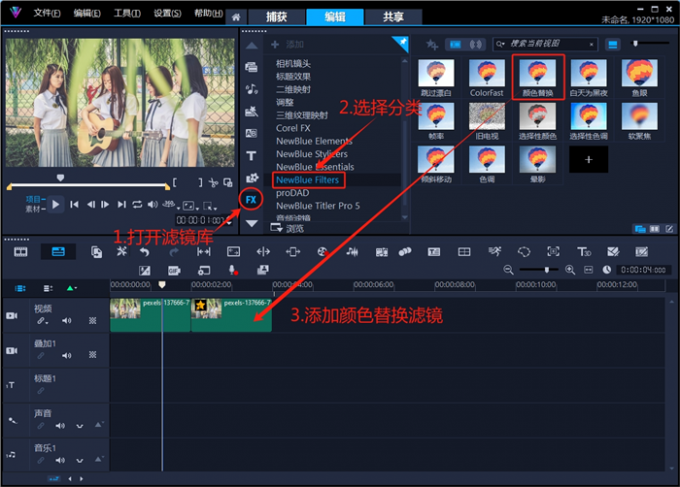680x487 pixels.
Task: Open the 3D title editor tool
Action: click(x=584, y=252)
